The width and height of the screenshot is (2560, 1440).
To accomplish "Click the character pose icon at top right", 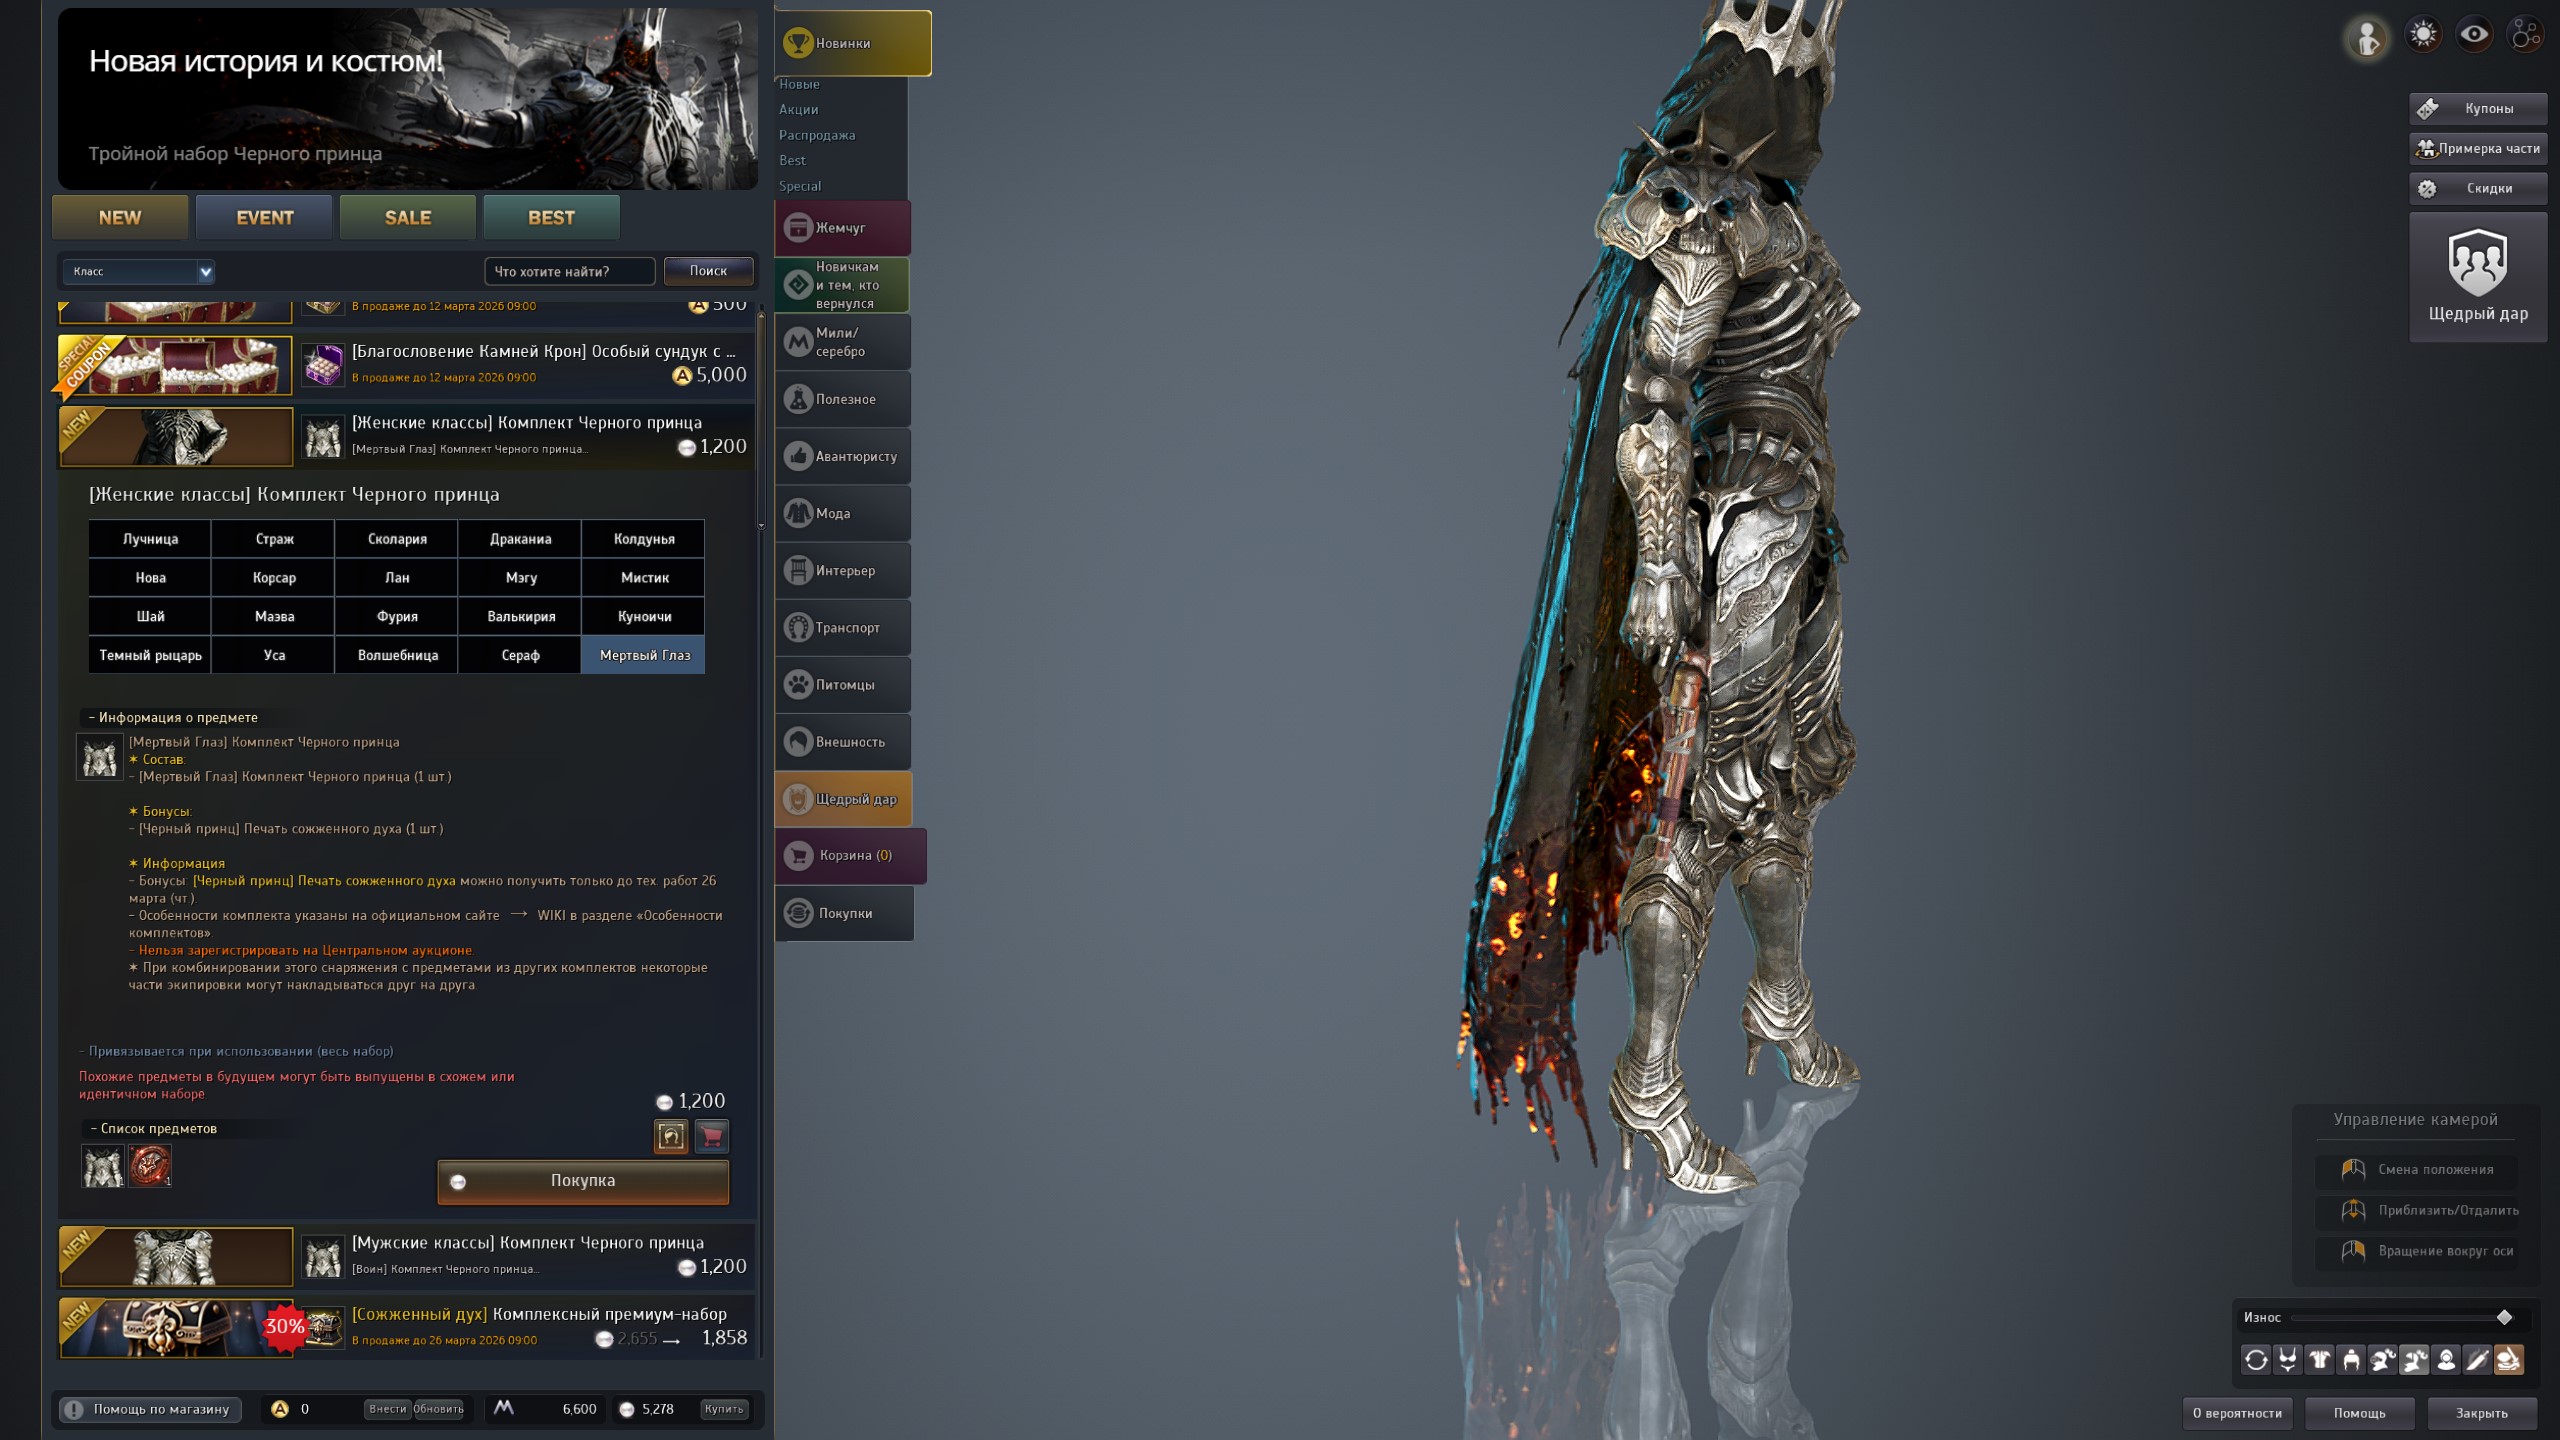I will pos(2367,39).
